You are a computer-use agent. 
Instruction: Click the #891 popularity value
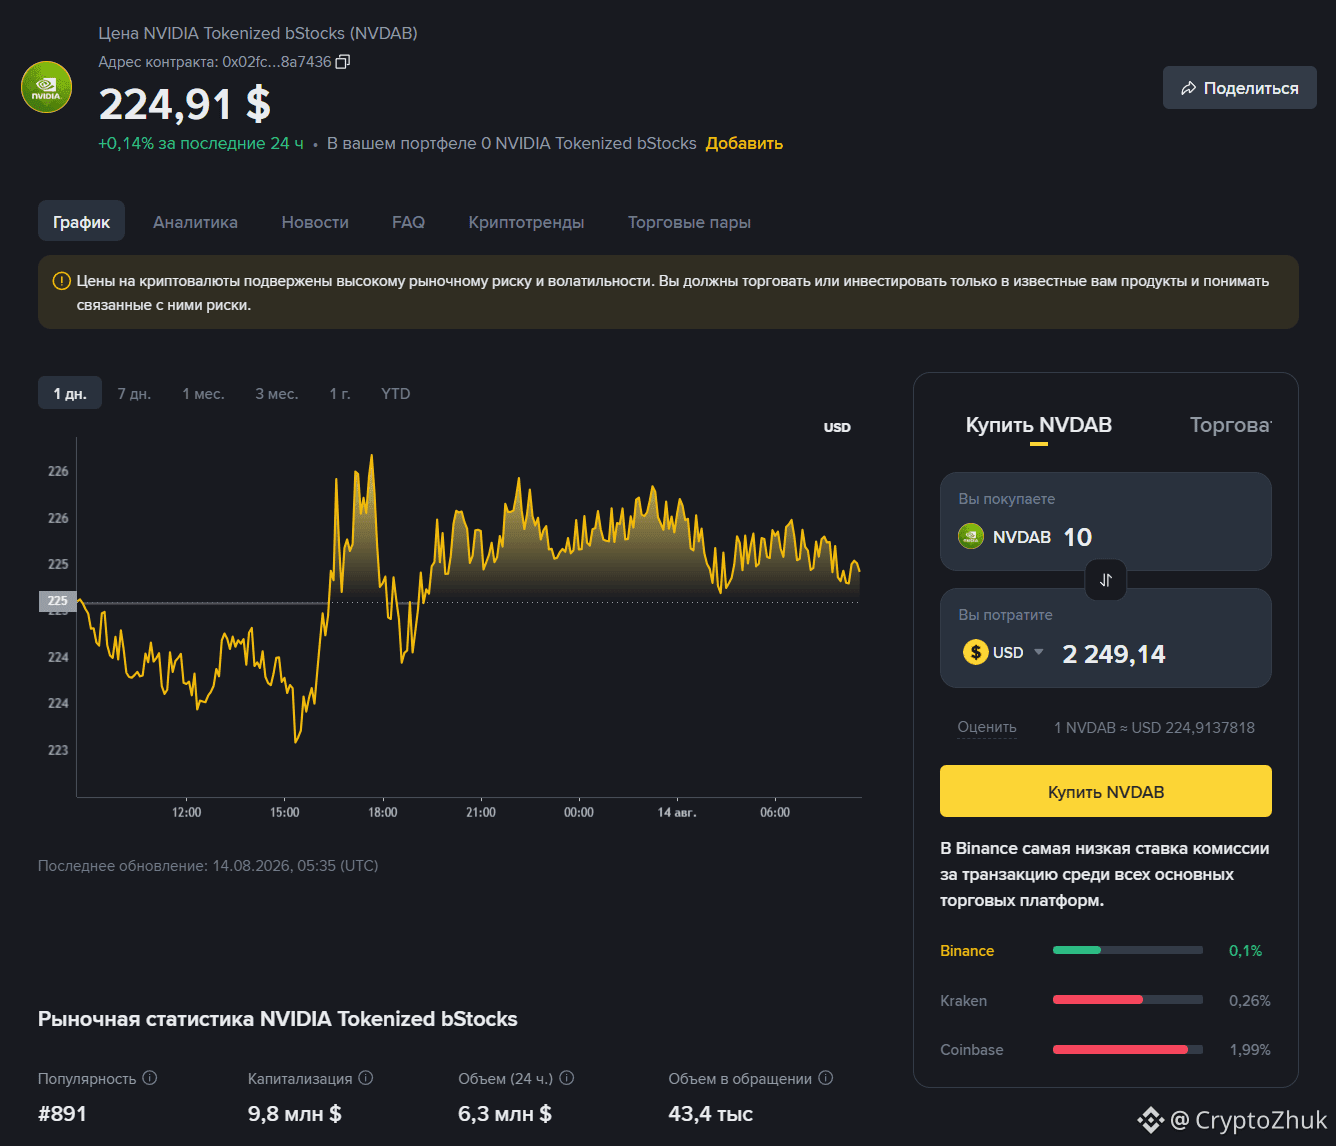click(62, 1114)
